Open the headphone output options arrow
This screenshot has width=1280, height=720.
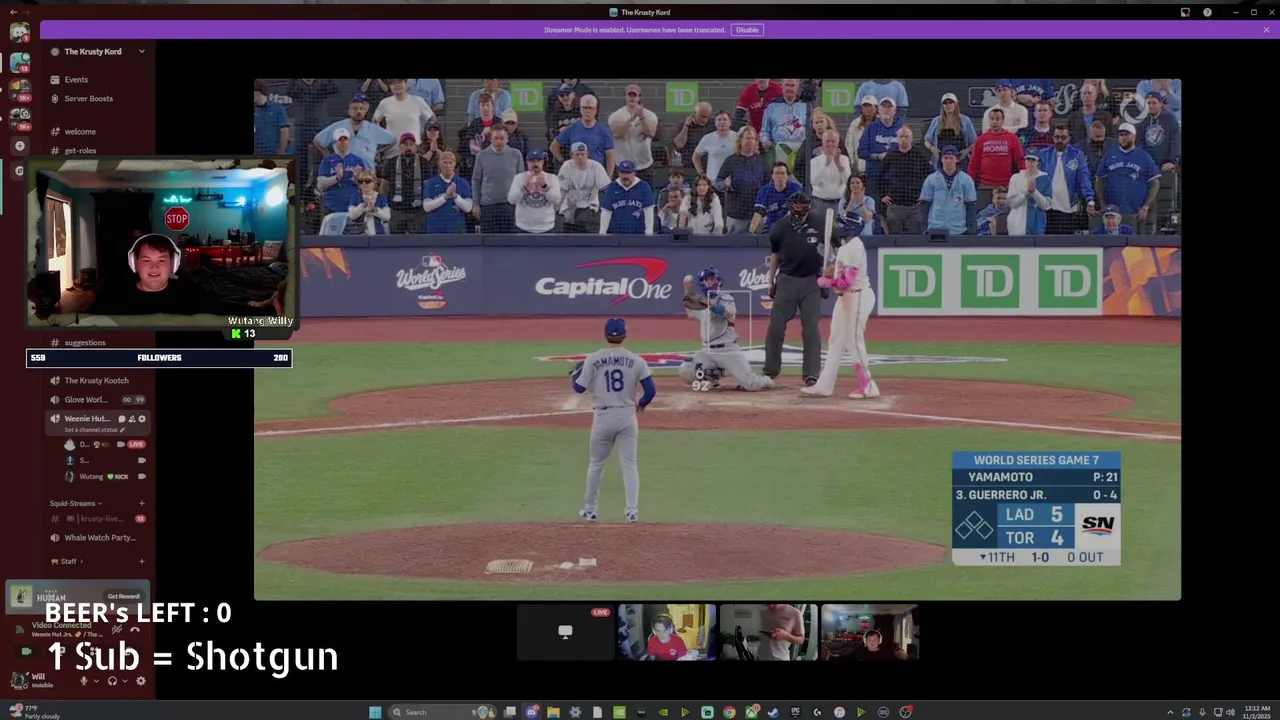click(125, 681)
